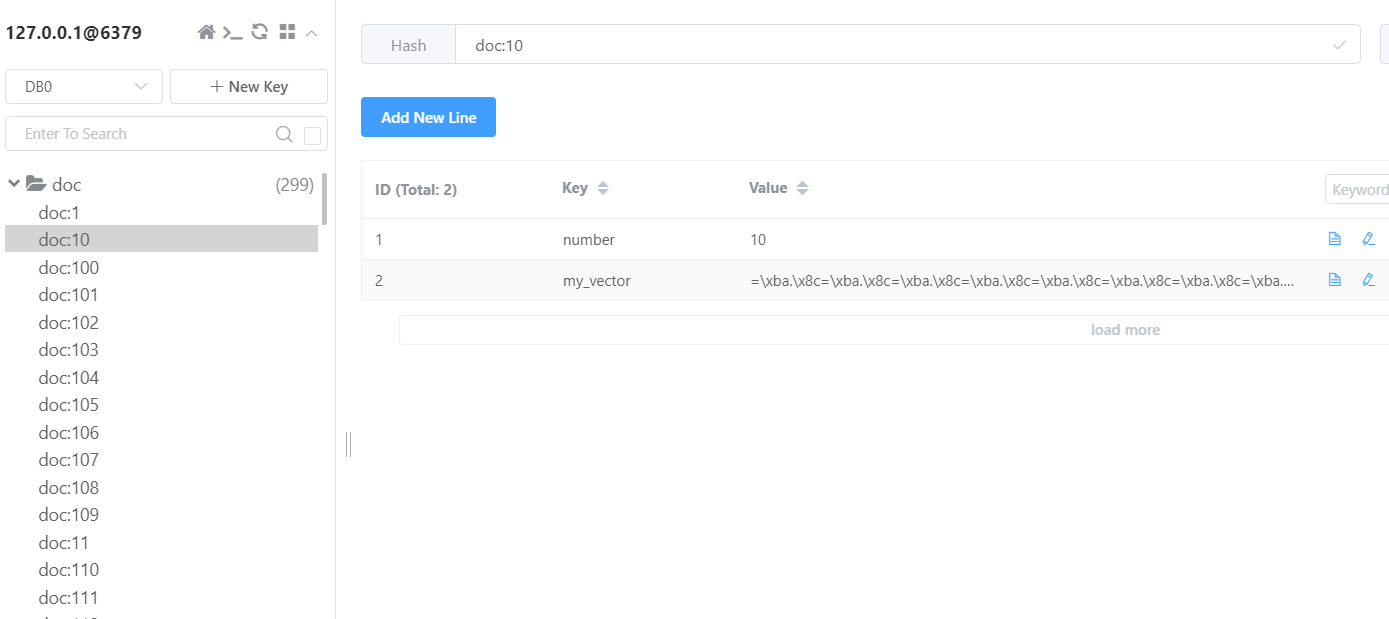Click the checkmark in the key name bar
Image resolution: width=1389 pixels, height=619 pixels.
[1341, 44]
